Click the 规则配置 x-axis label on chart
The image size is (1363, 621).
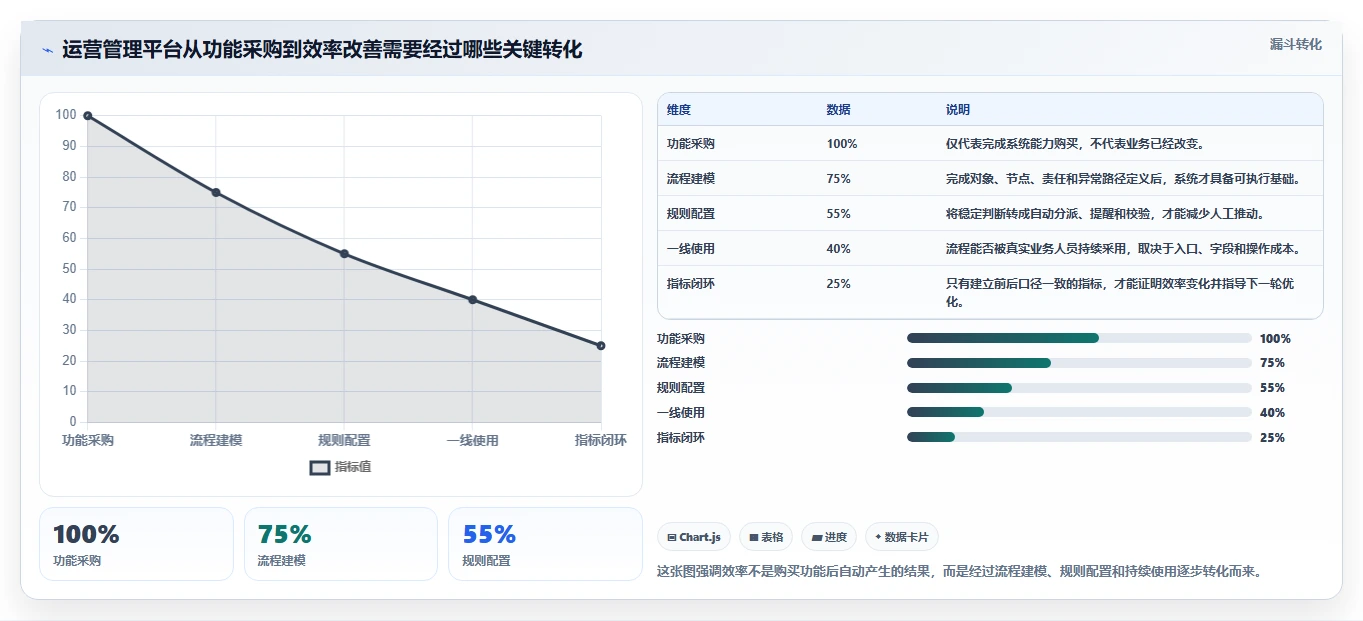tap(344, 441)
